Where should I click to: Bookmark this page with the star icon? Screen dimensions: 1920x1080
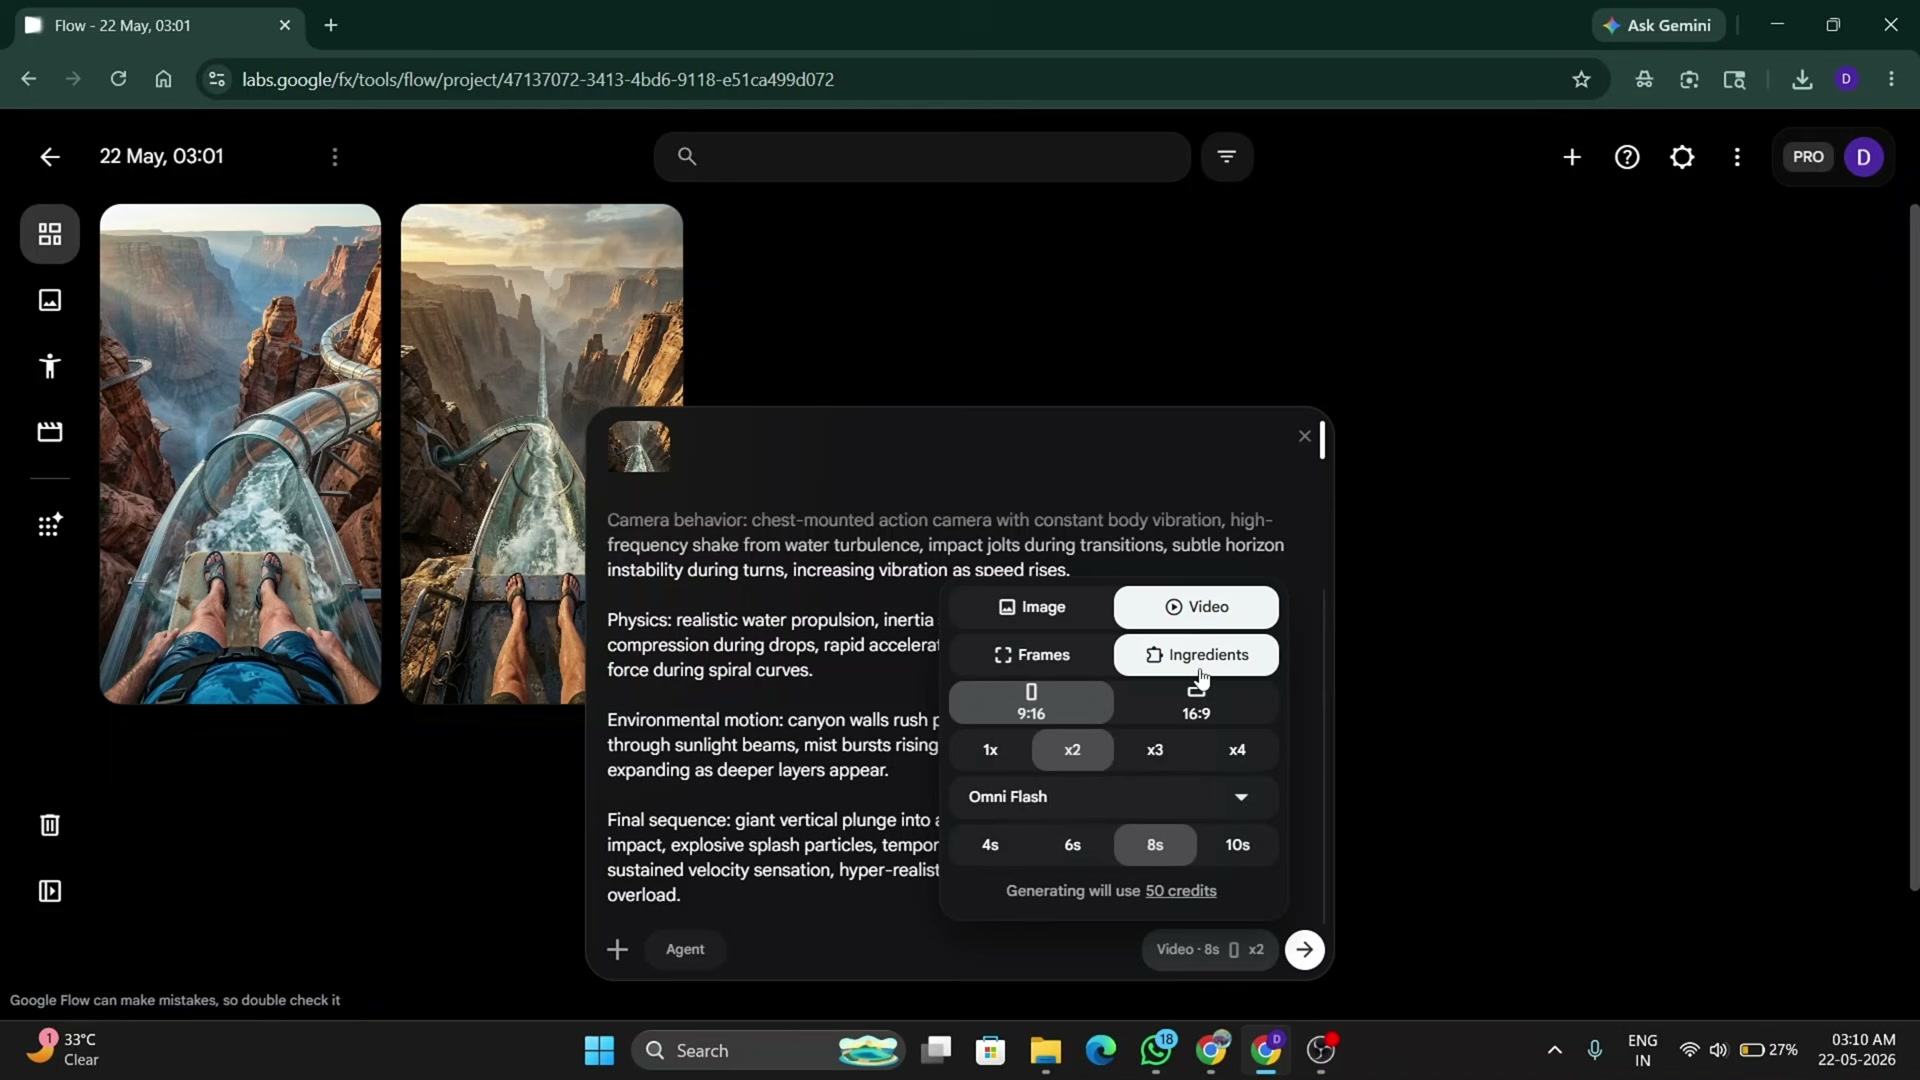(x=1581, y=80)
